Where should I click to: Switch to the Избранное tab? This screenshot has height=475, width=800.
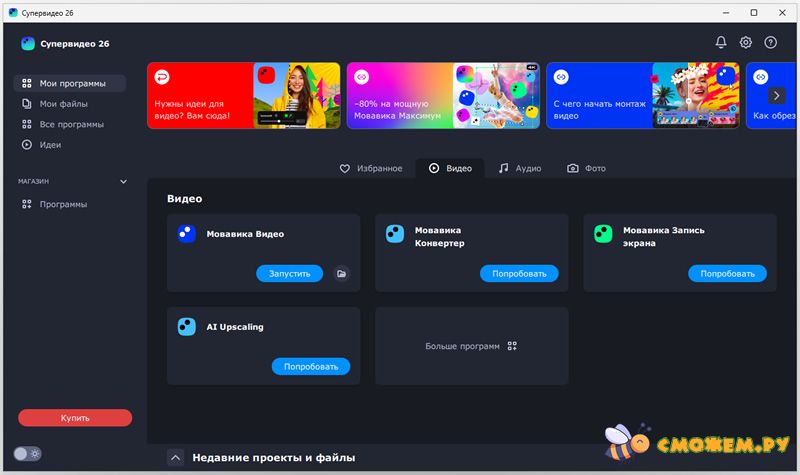coord(371,168)
